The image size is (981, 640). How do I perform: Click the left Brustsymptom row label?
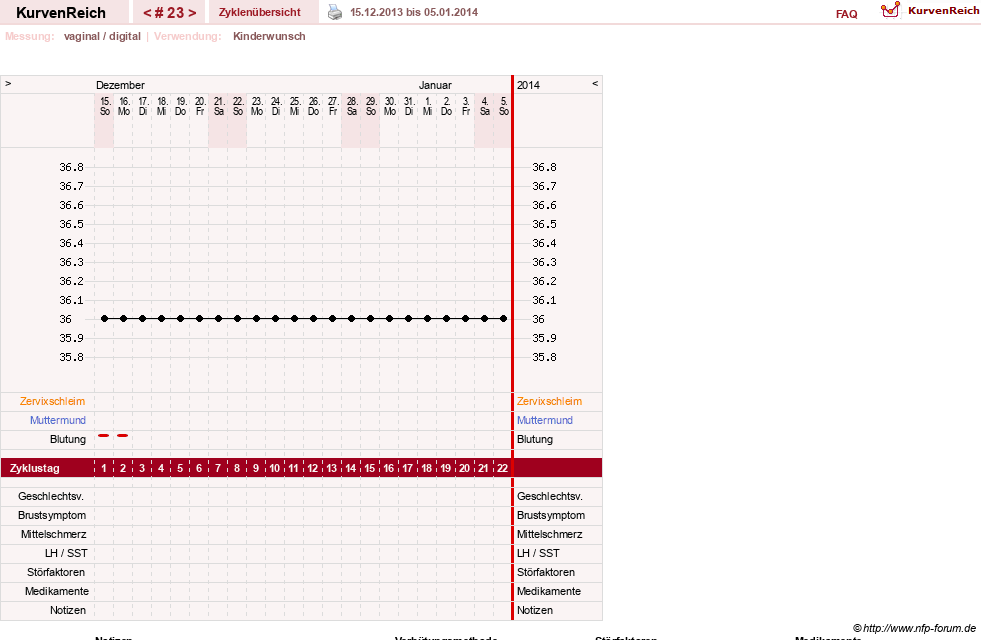coord(52,515)
